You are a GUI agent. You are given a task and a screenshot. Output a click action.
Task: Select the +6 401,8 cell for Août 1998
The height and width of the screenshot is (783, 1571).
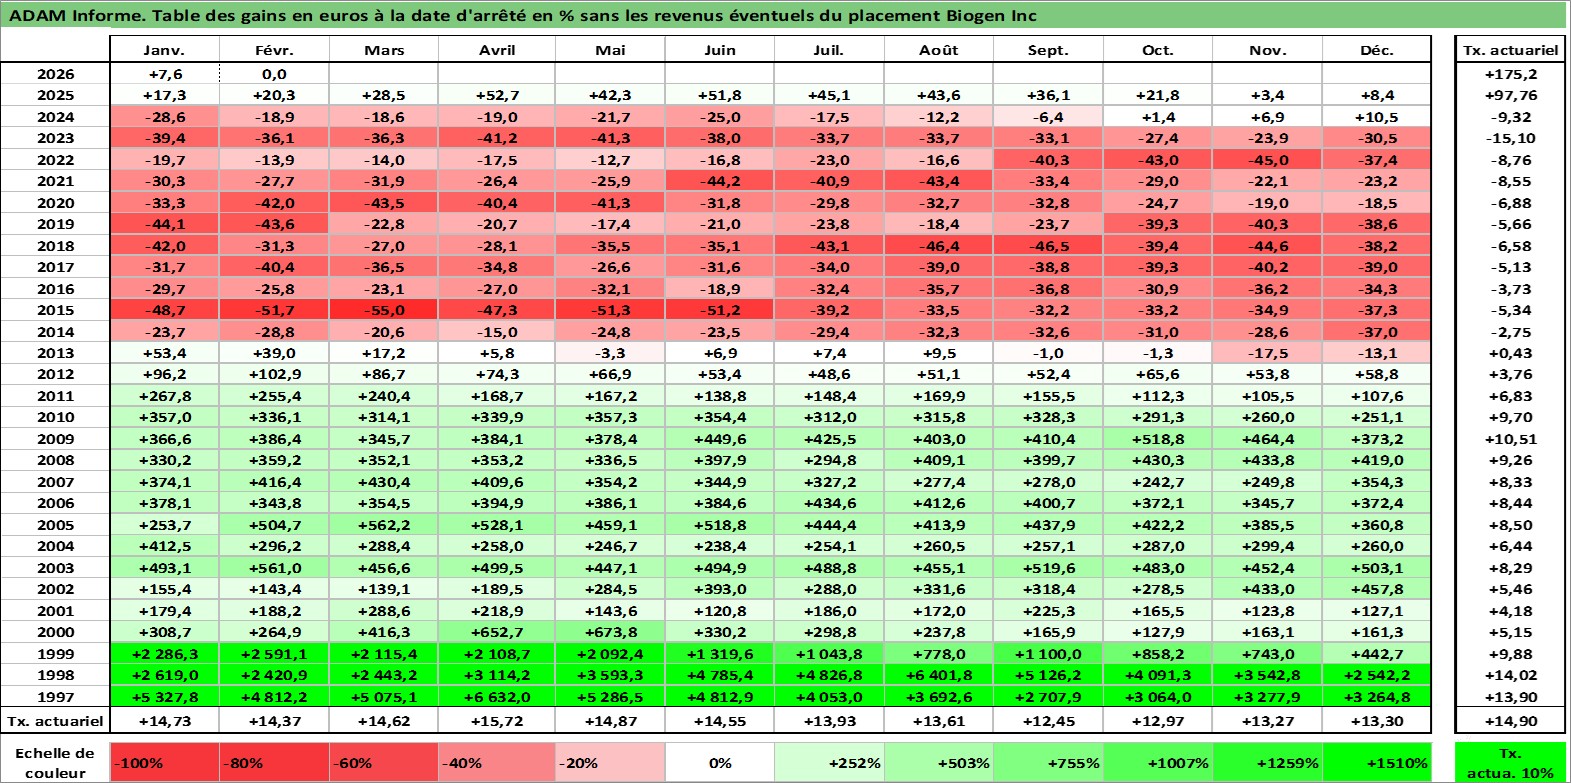pos(939,675)
